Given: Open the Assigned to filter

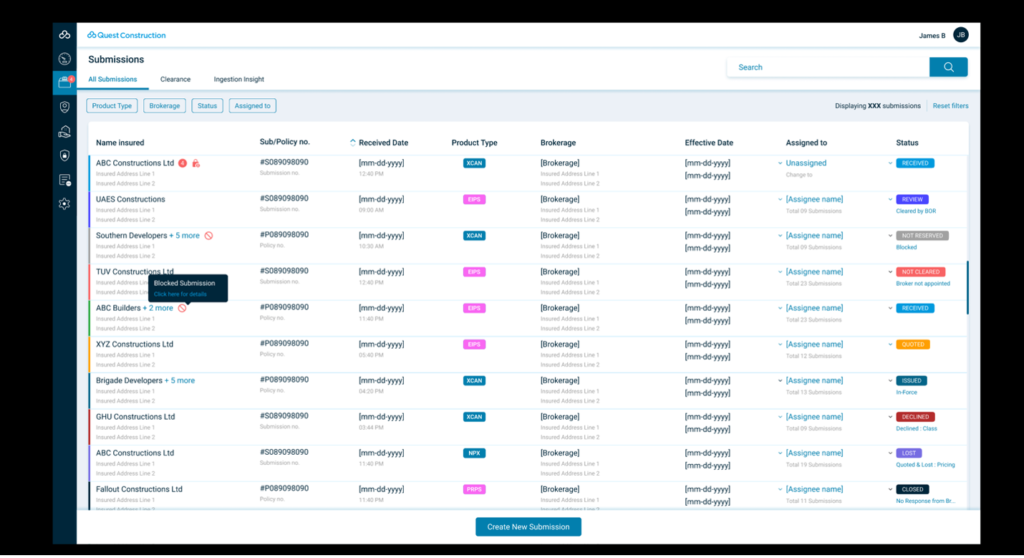Looking at the screenshot, I should pyautogui.click(x=253, y=106).
